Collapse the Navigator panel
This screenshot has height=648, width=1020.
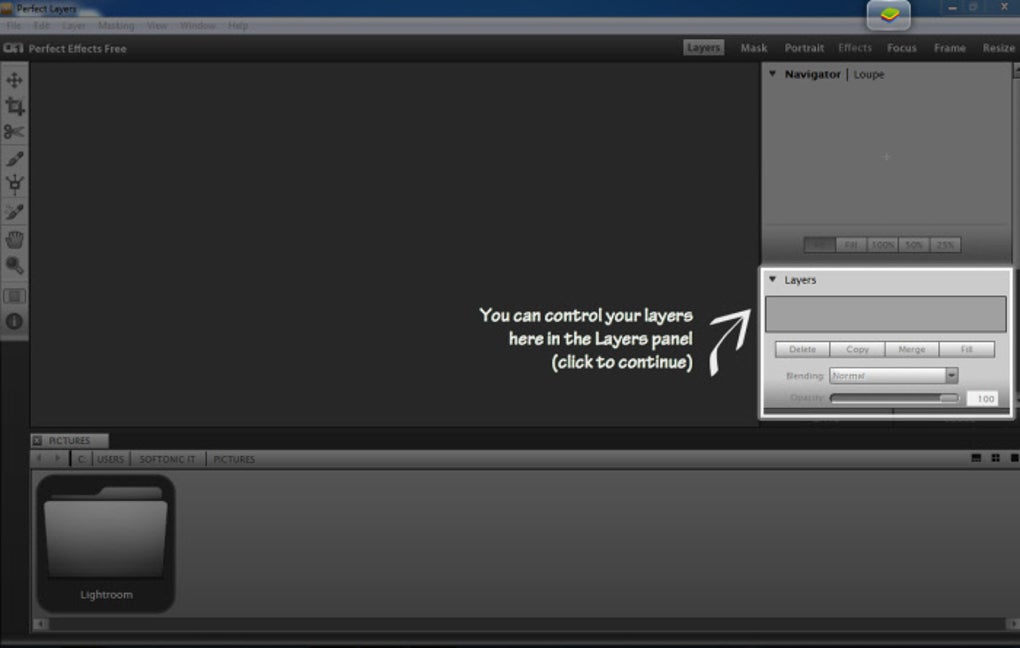772,74
